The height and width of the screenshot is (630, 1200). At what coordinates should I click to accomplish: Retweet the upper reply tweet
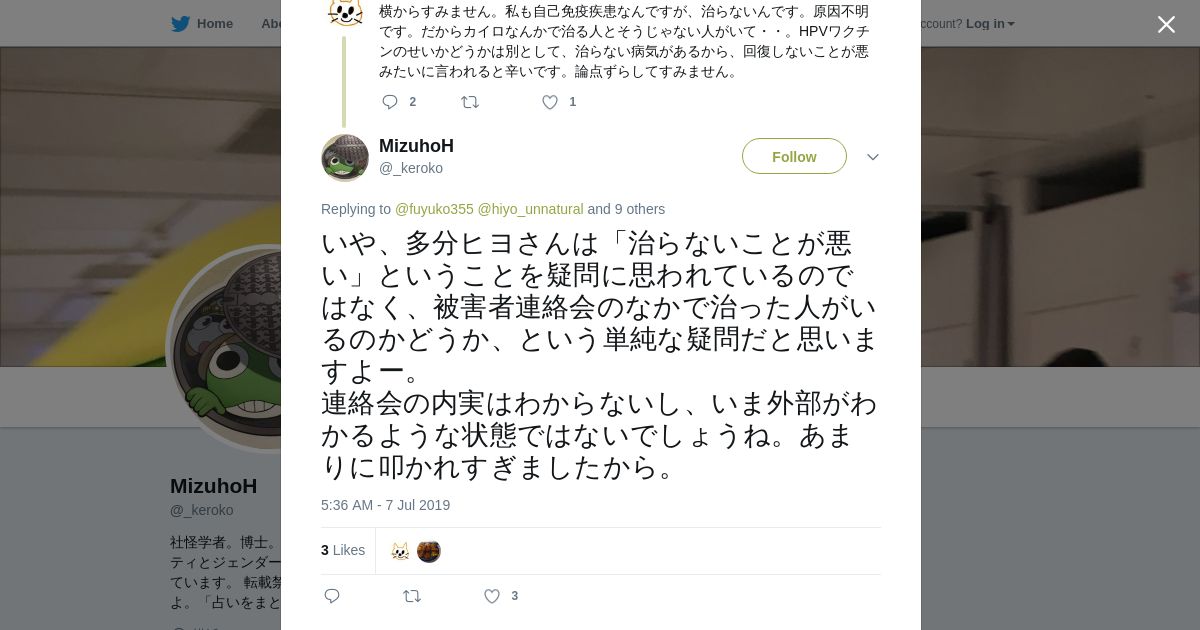[469, 102]
